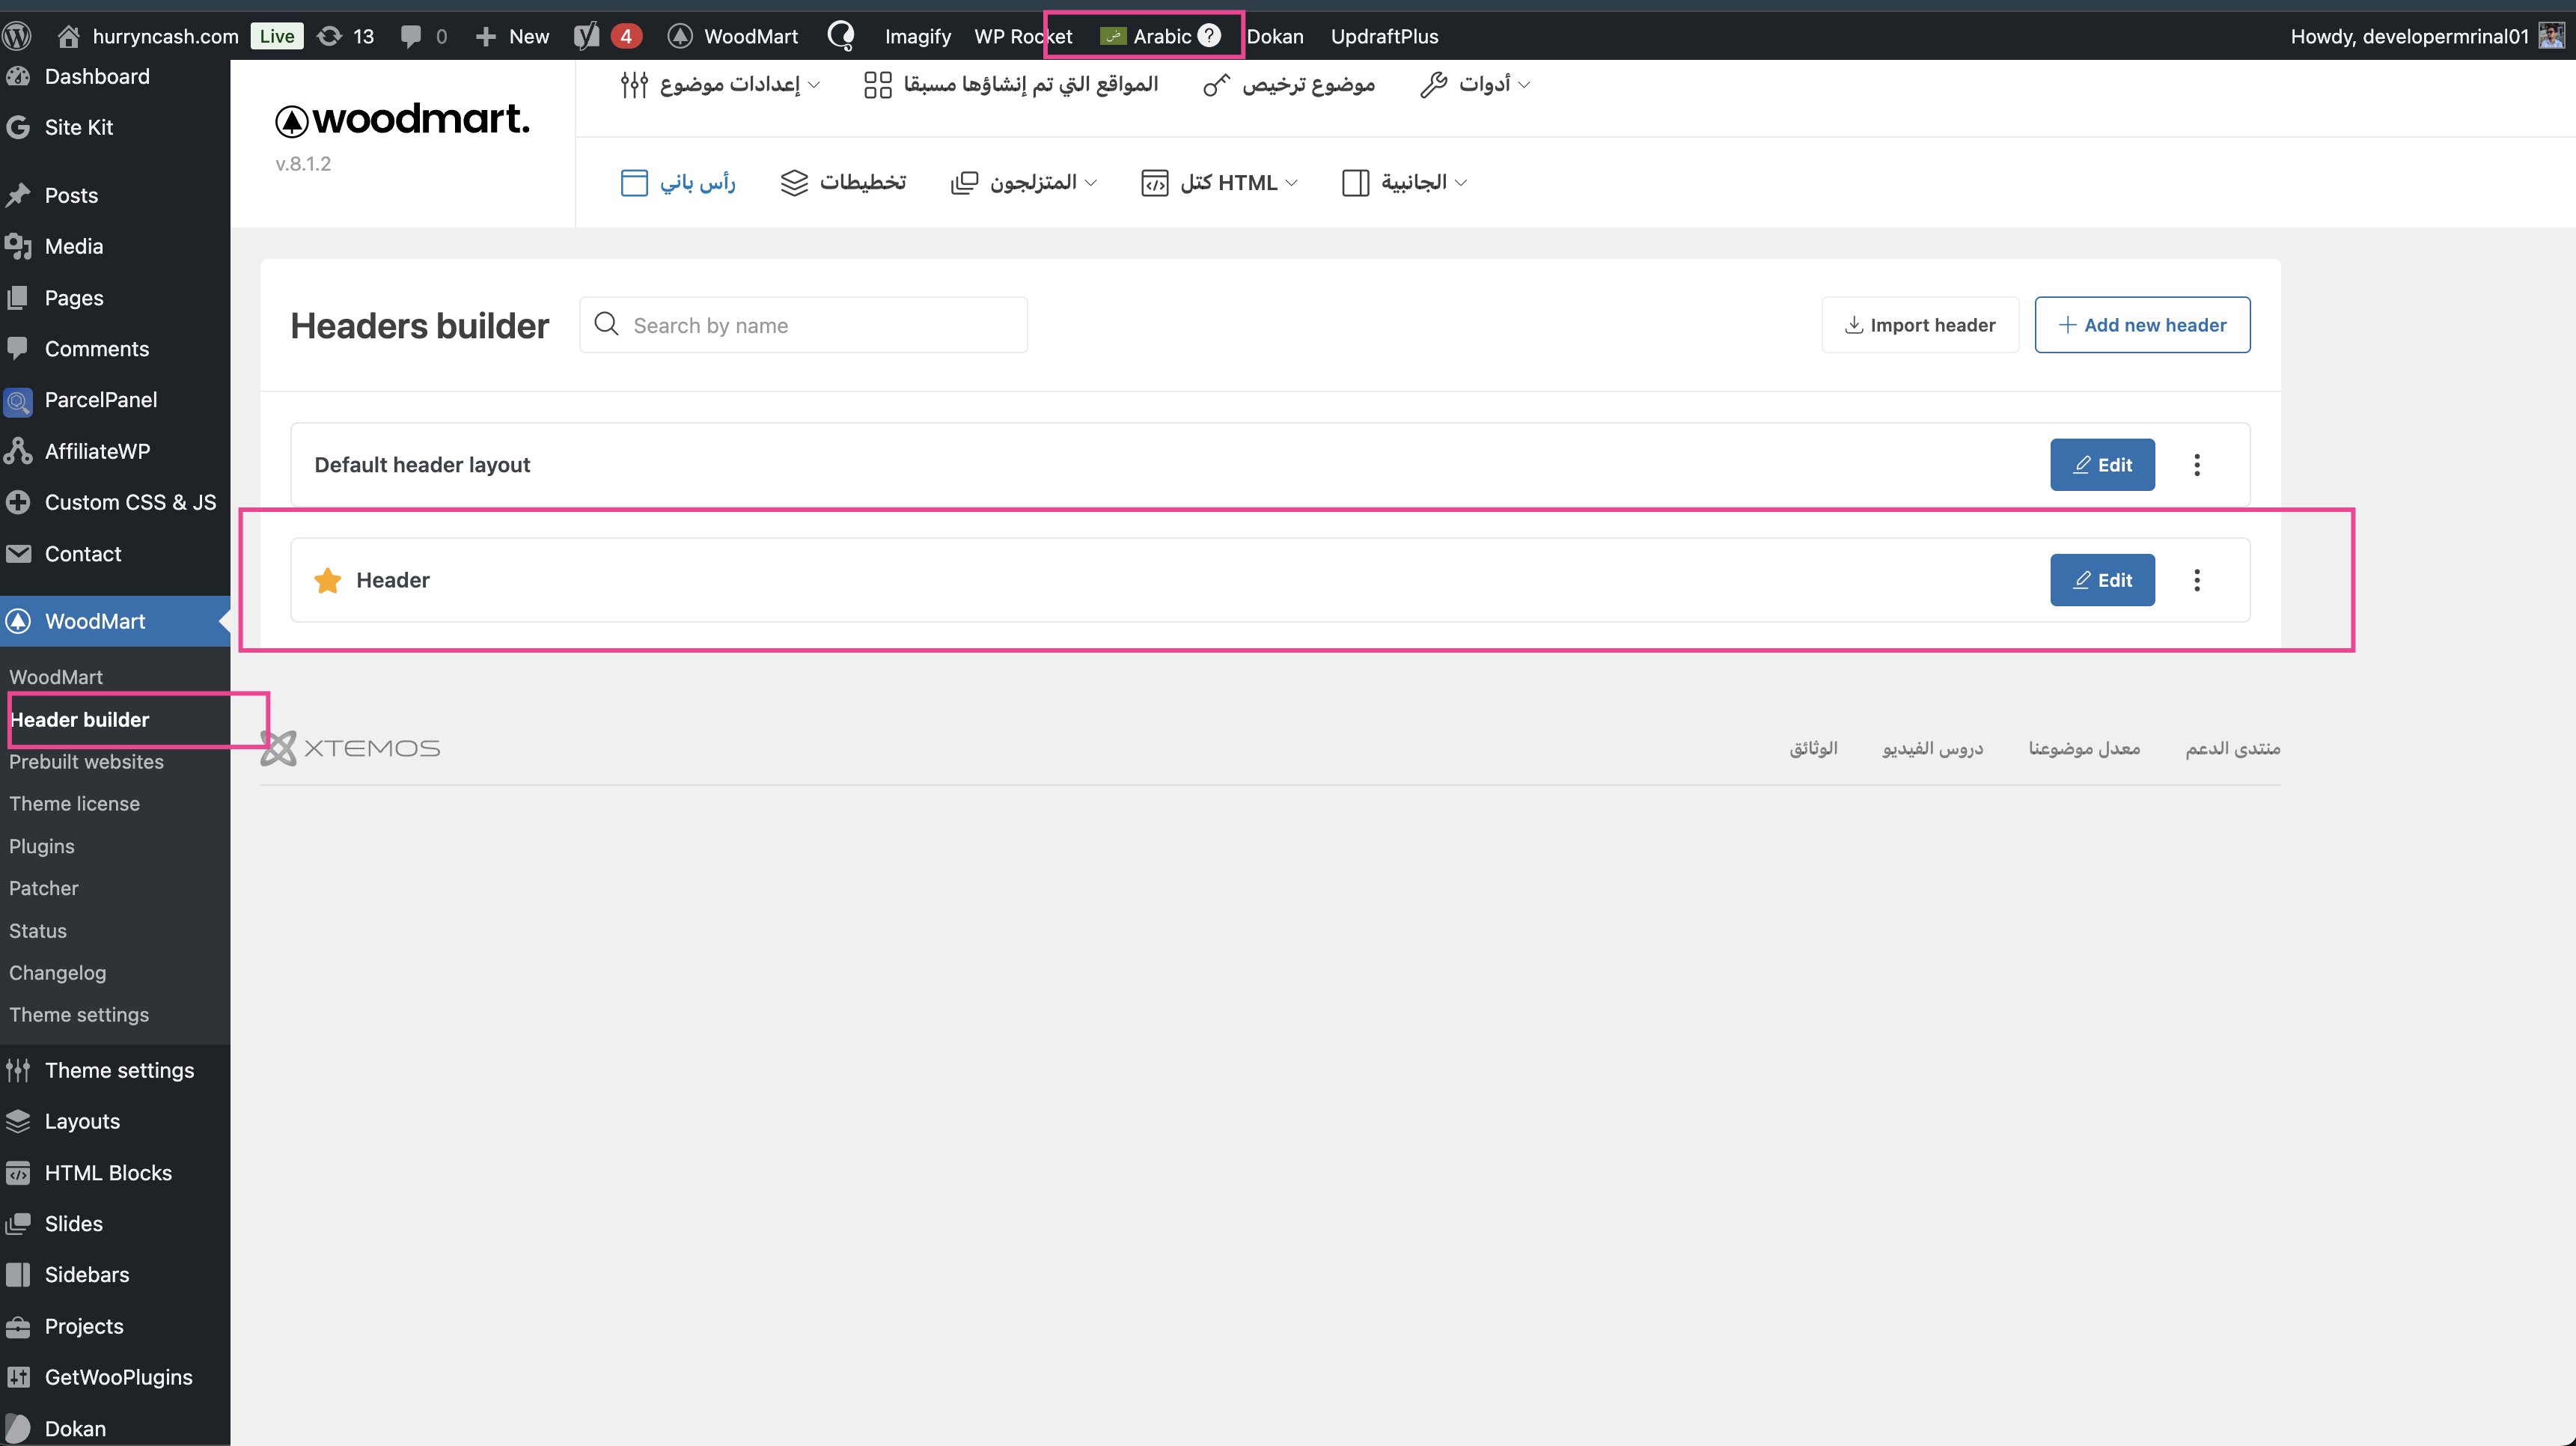The width and height of the screenshot is (2576, 1446).
Task: Click the Yoast SEO icon in admin bar
Action: click(587, 36)
